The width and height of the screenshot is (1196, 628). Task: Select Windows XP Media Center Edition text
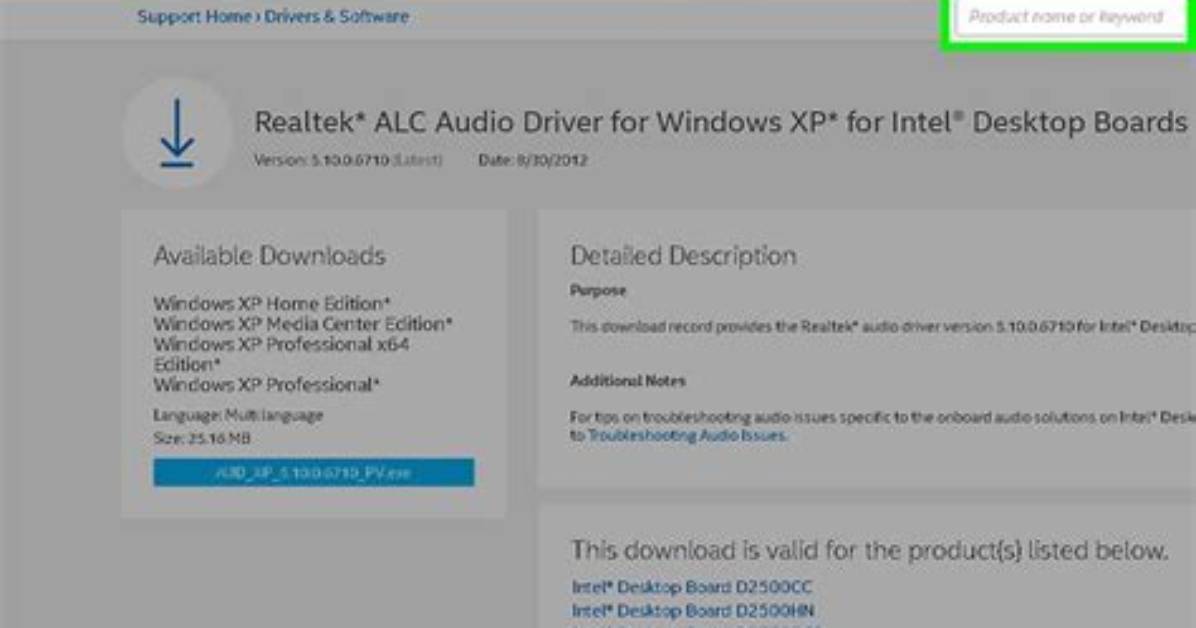pyautogui.click(x=303, y=324)
